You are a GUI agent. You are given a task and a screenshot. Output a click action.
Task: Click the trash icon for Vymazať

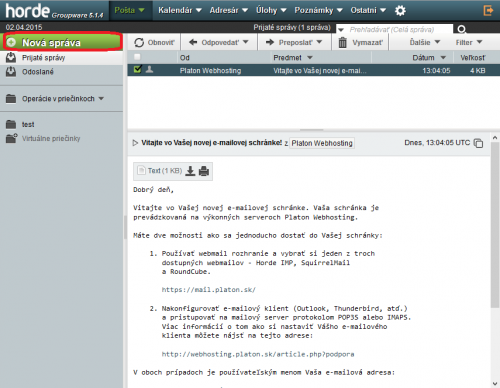click(342, 42)
